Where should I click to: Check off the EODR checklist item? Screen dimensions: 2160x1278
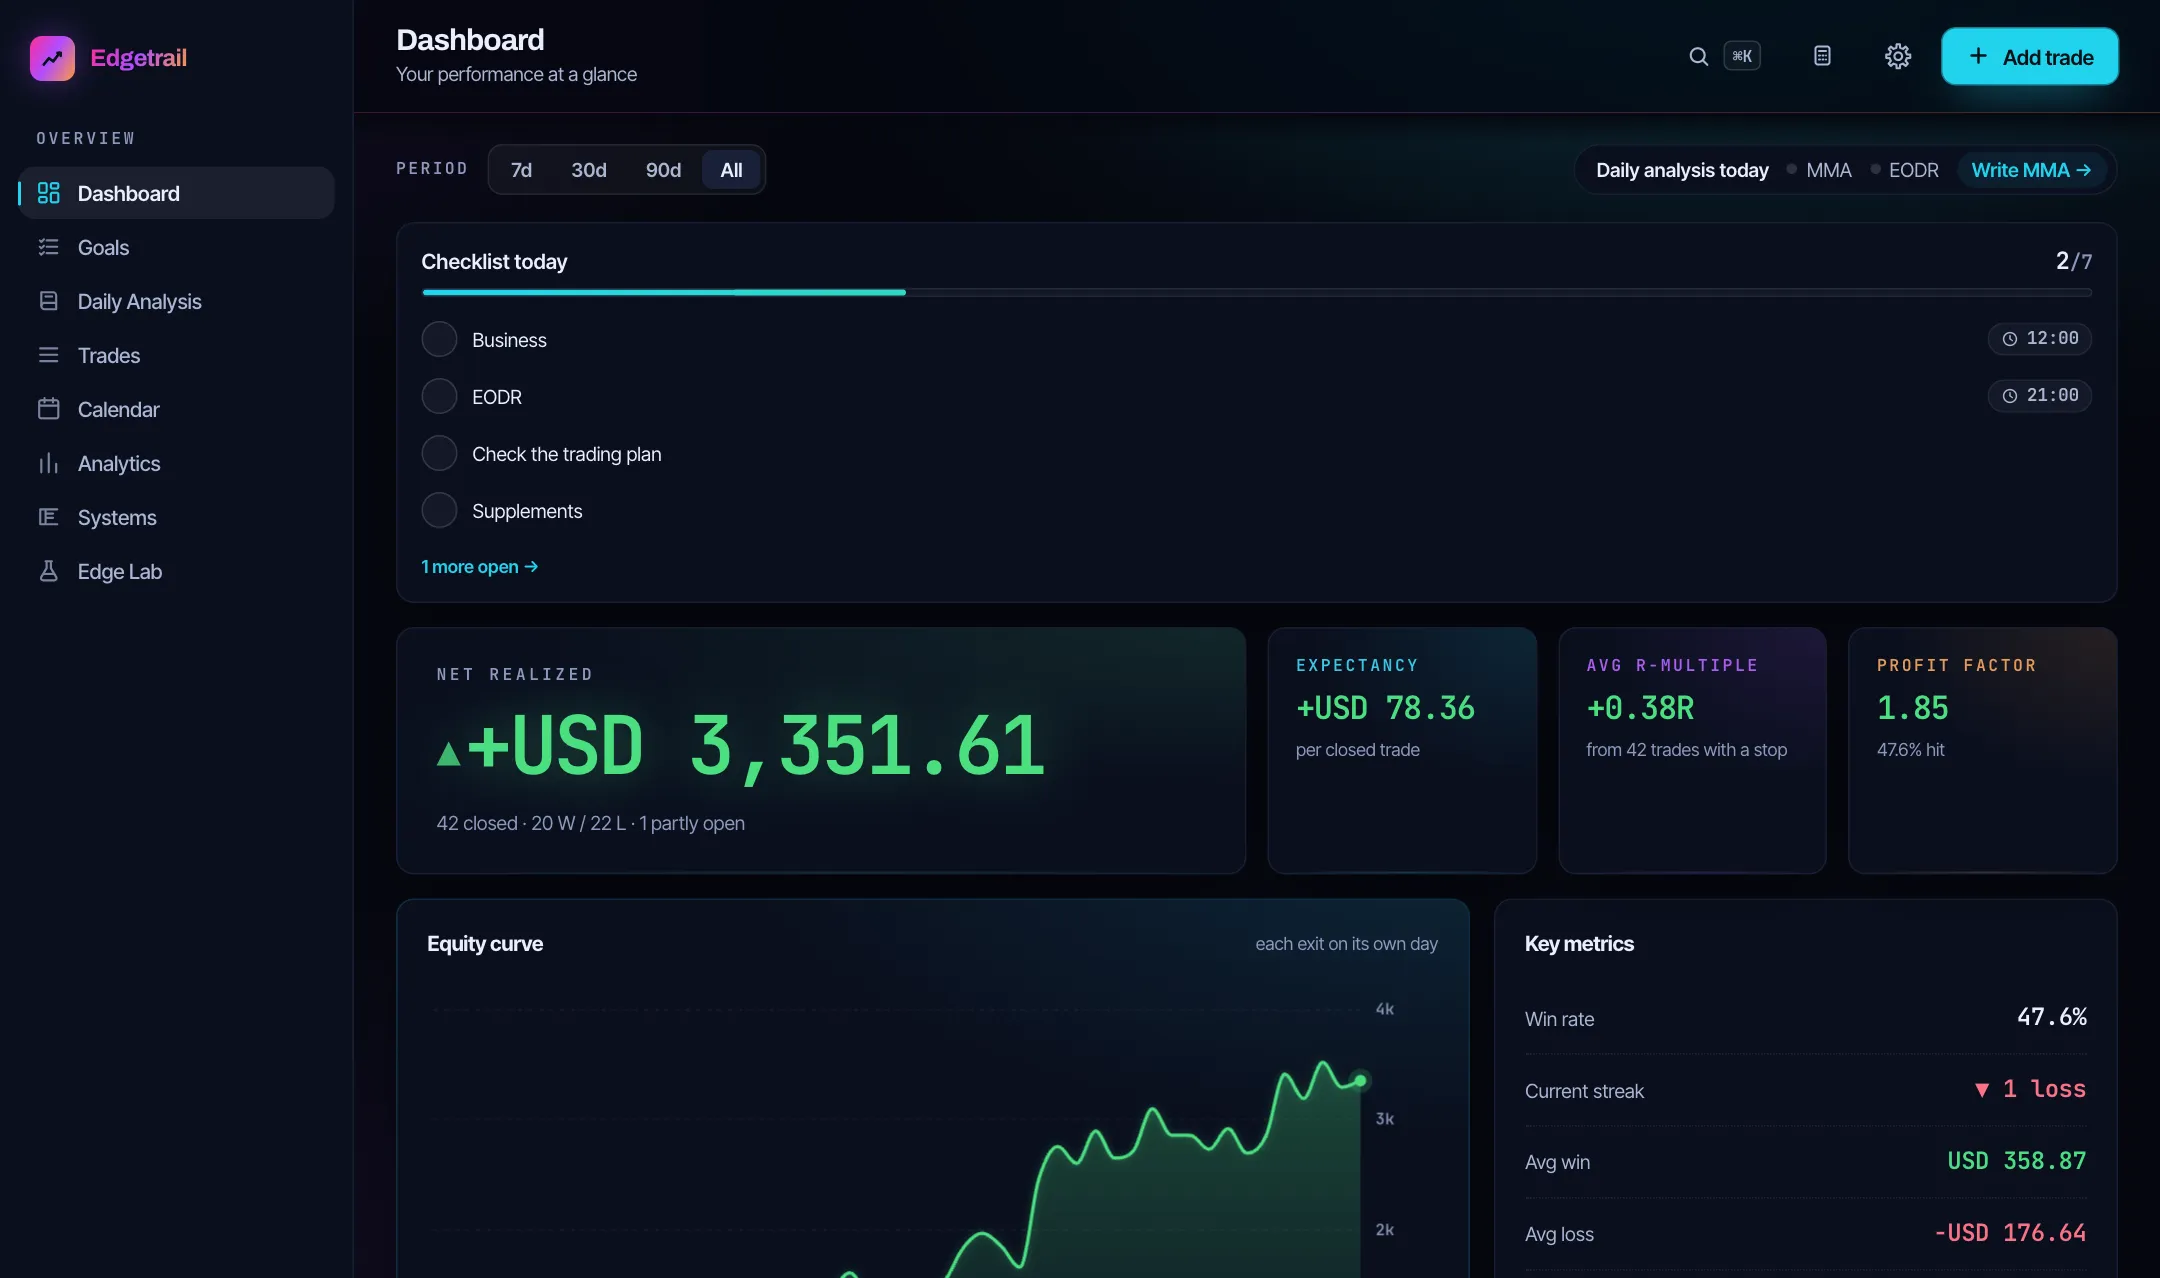[x=439, y=397]
